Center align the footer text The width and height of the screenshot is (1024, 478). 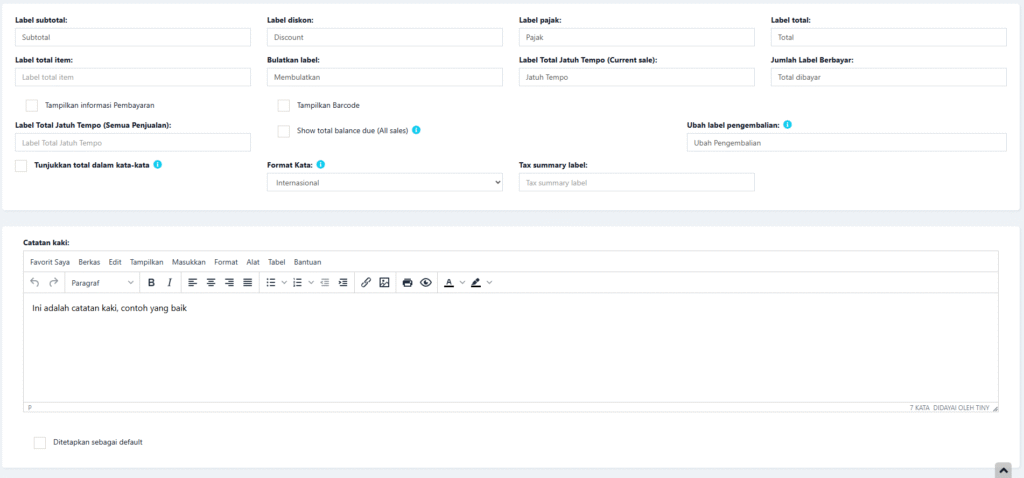[211, 283]
